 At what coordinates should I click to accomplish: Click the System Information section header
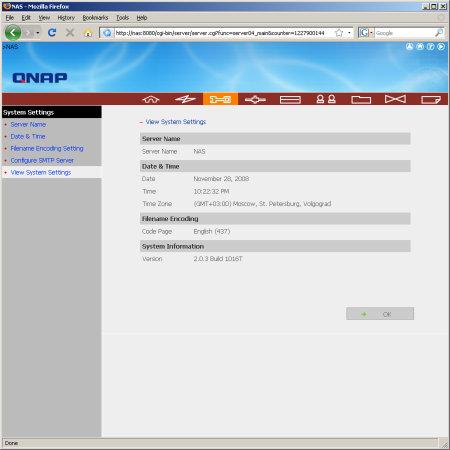(275, 246)
